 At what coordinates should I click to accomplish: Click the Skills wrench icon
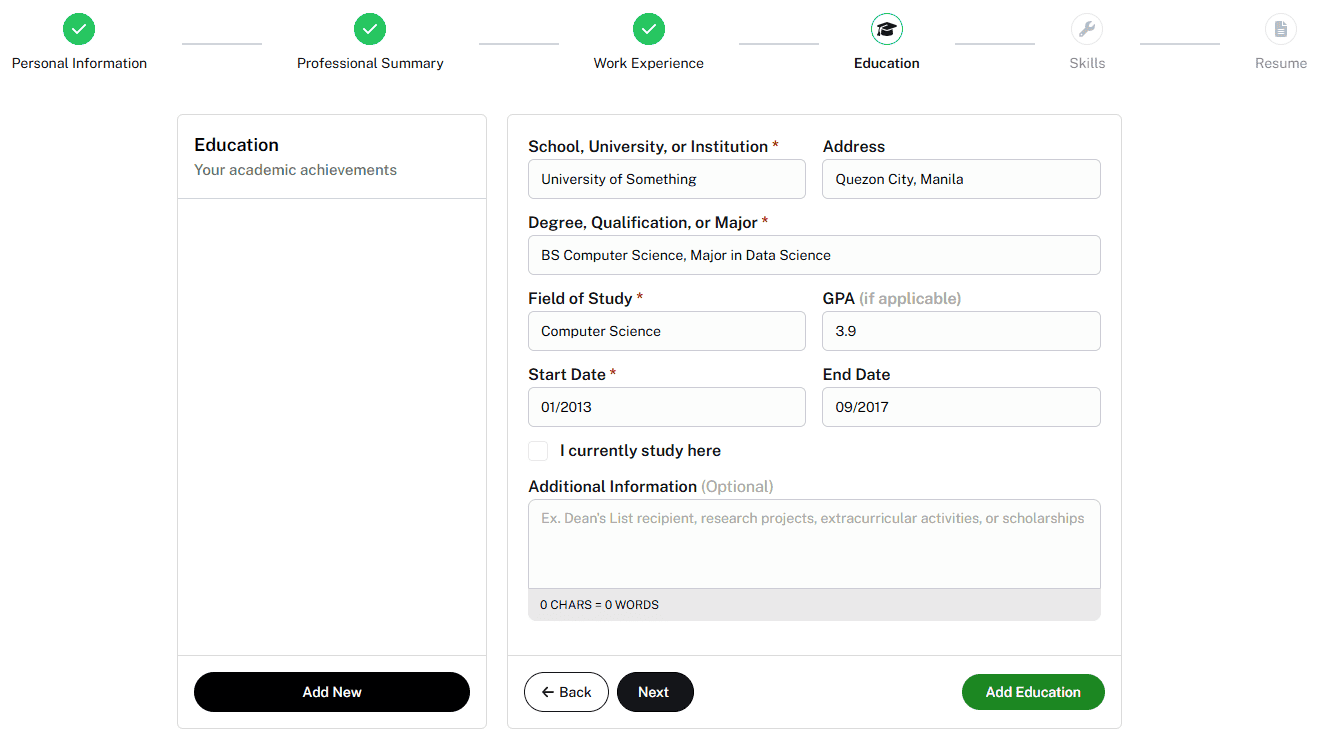point(1087,29)
